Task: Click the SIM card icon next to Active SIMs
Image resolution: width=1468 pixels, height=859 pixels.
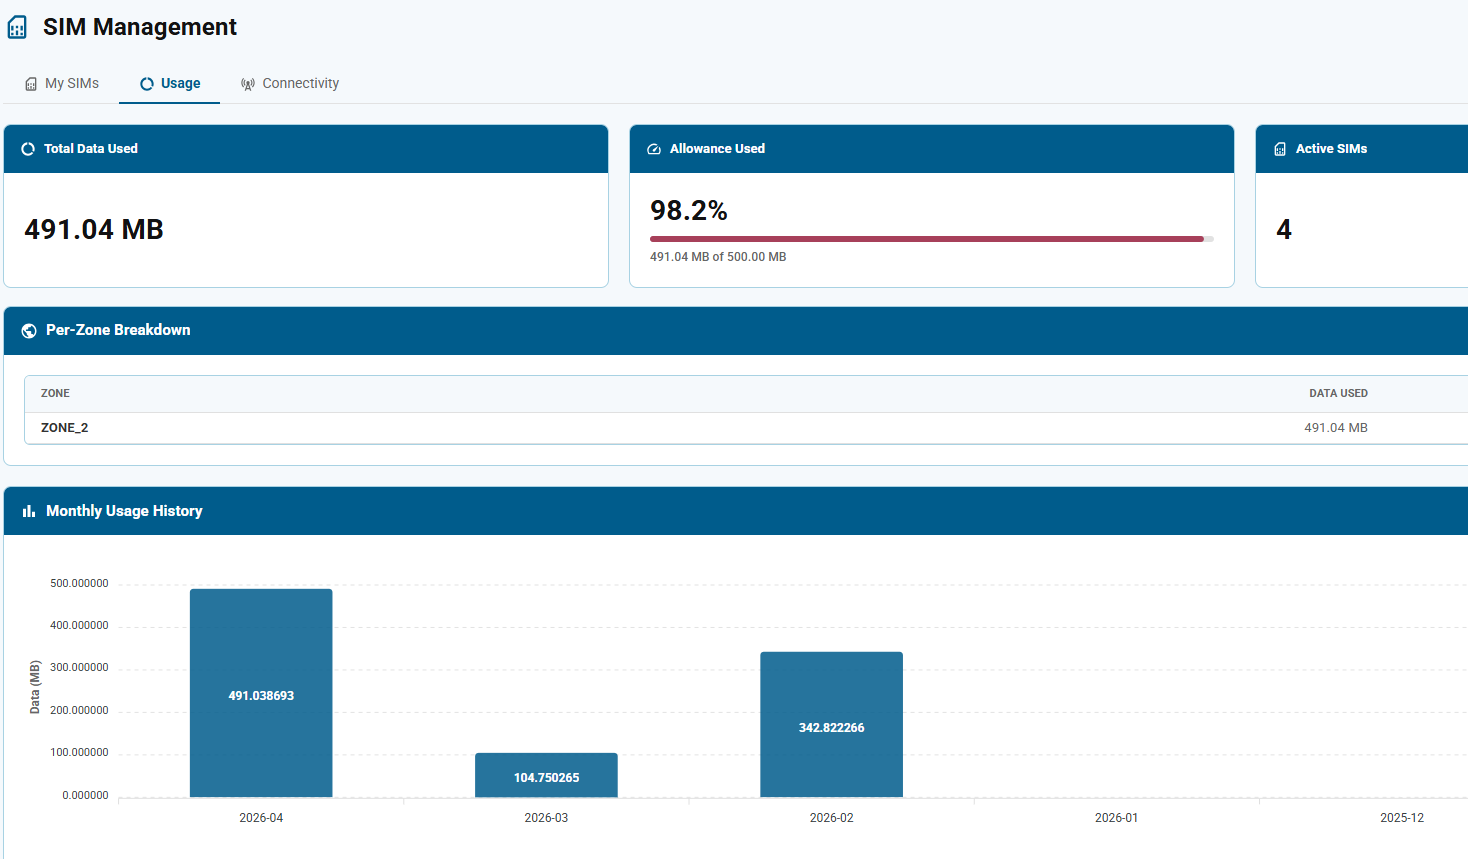Action: tap(1280, 148)
